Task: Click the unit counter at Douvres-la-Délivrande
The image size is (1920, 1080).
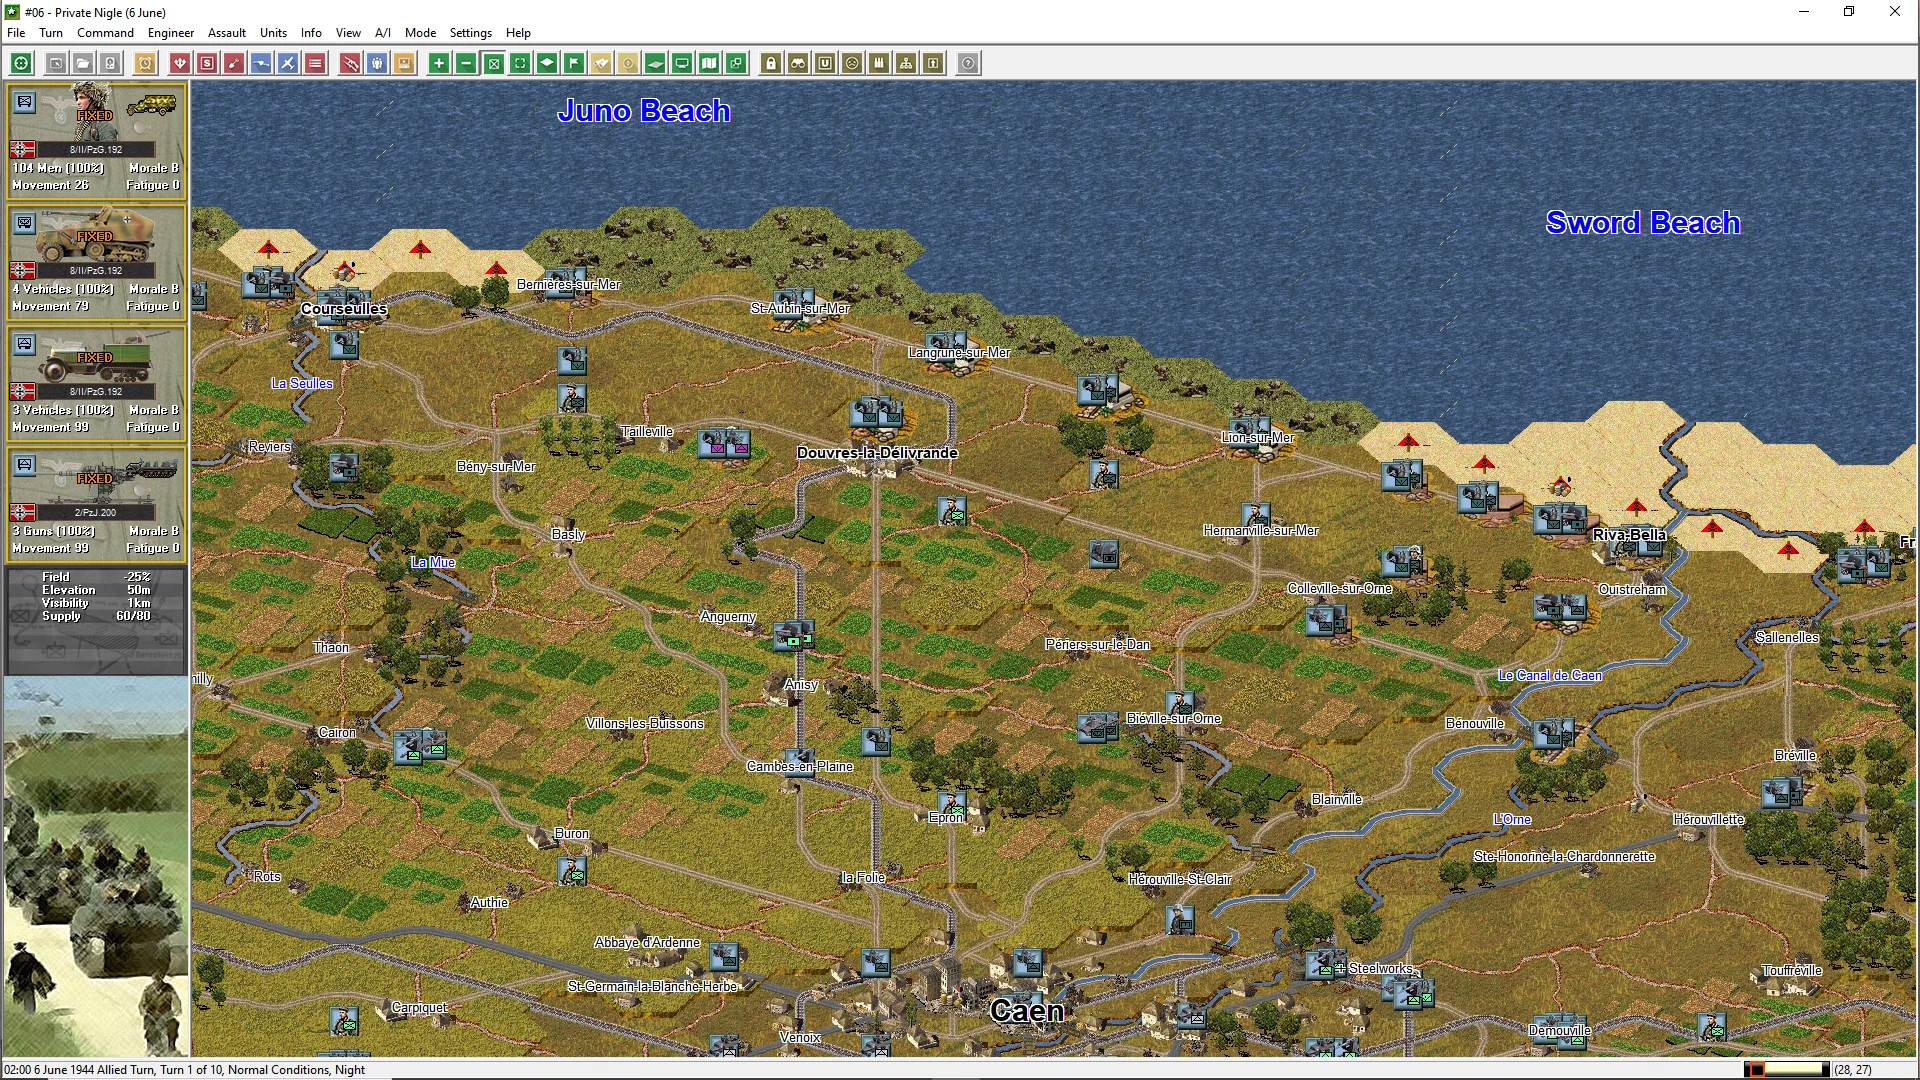Action: pos(877,412)
